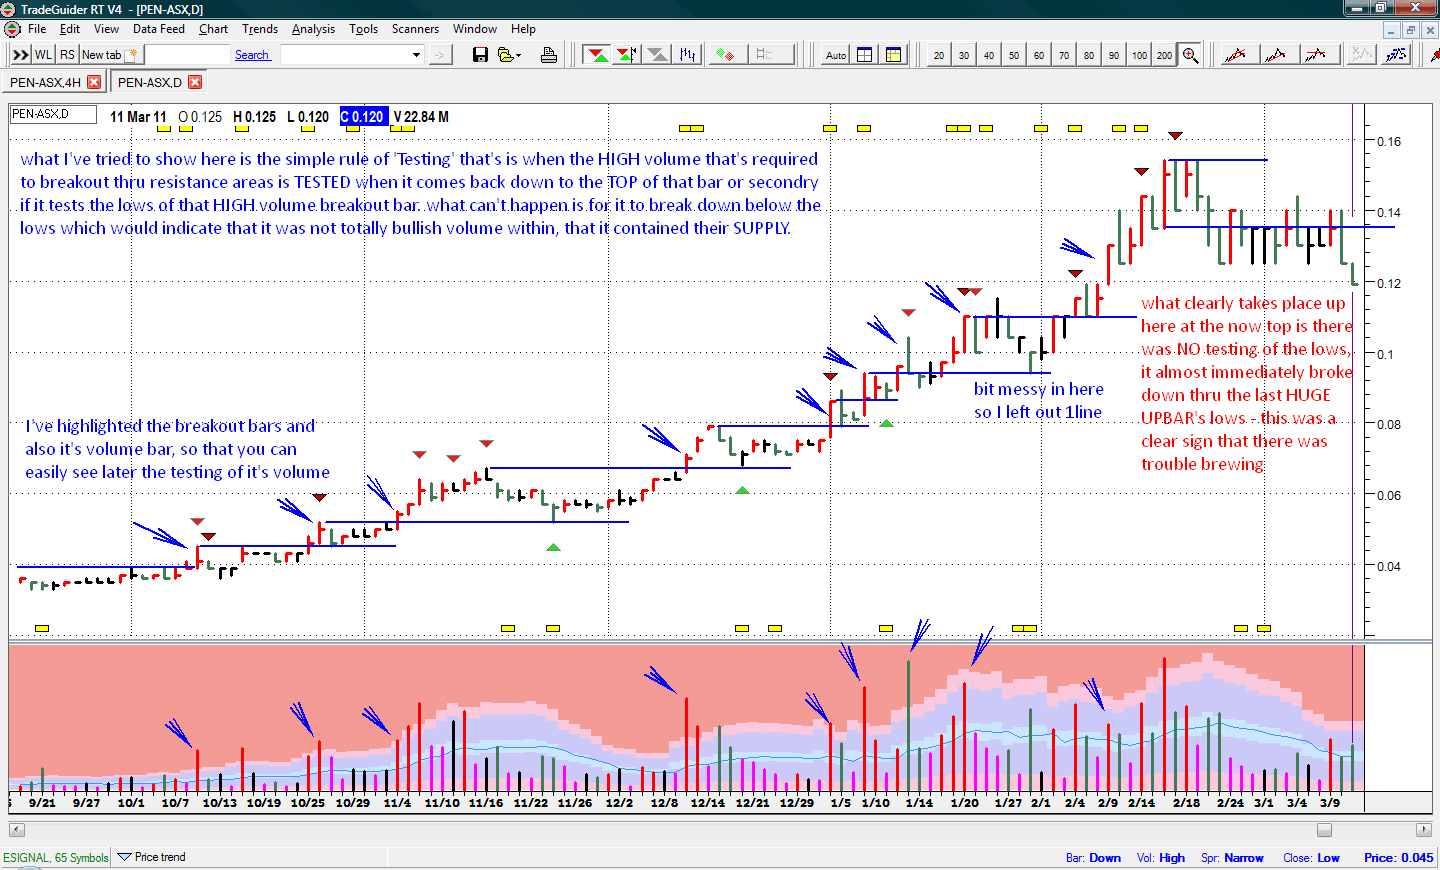Set chart to 50 bars

click(x=1014, y=55)
